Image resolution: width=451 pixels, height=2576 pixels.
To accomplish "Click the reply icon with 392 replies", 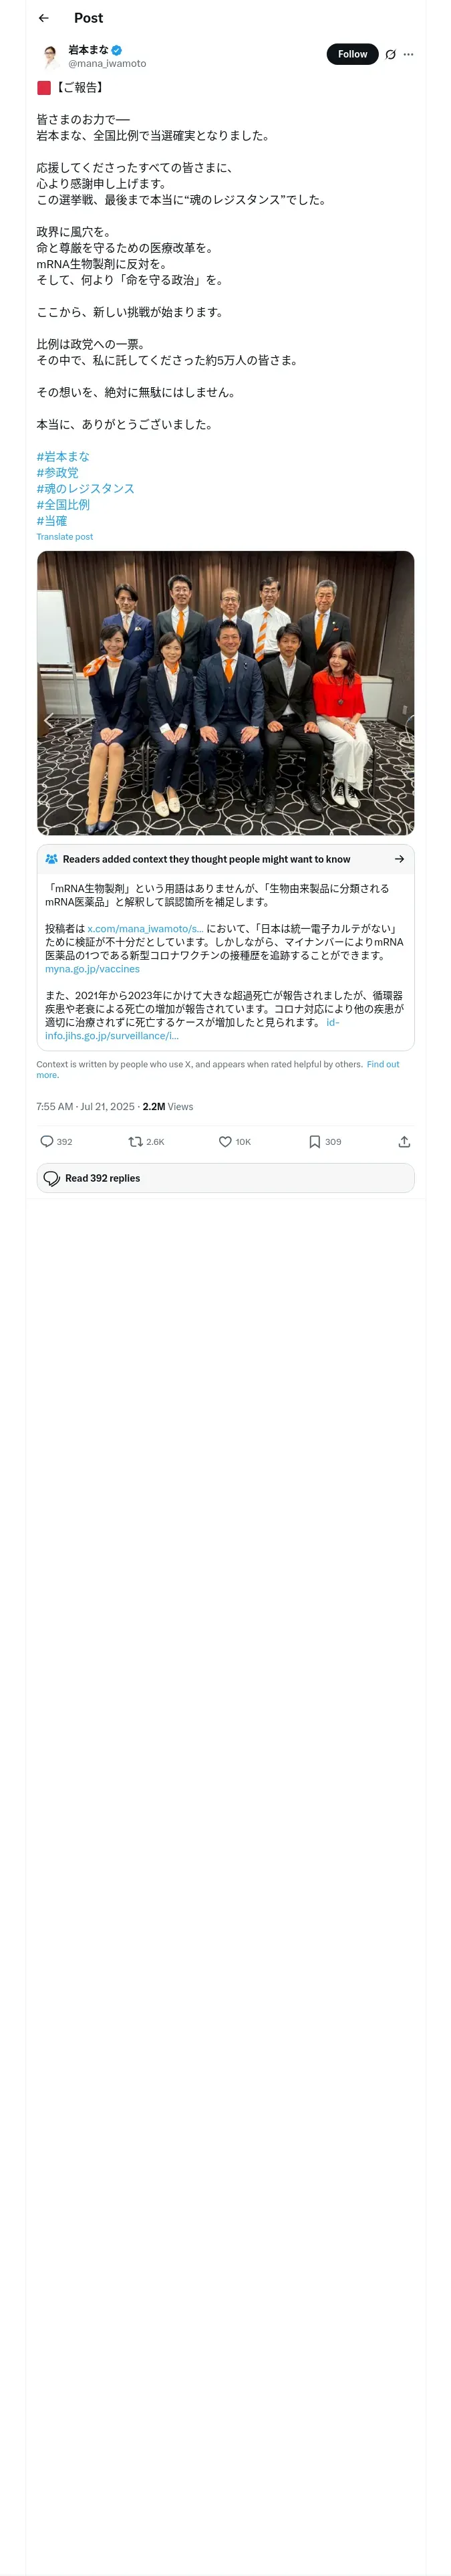I will tap(47, 1141).
